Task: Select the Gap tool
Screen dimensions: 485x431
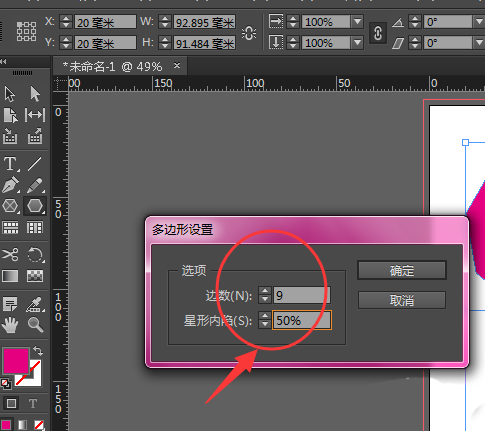Action: point(35,115)
